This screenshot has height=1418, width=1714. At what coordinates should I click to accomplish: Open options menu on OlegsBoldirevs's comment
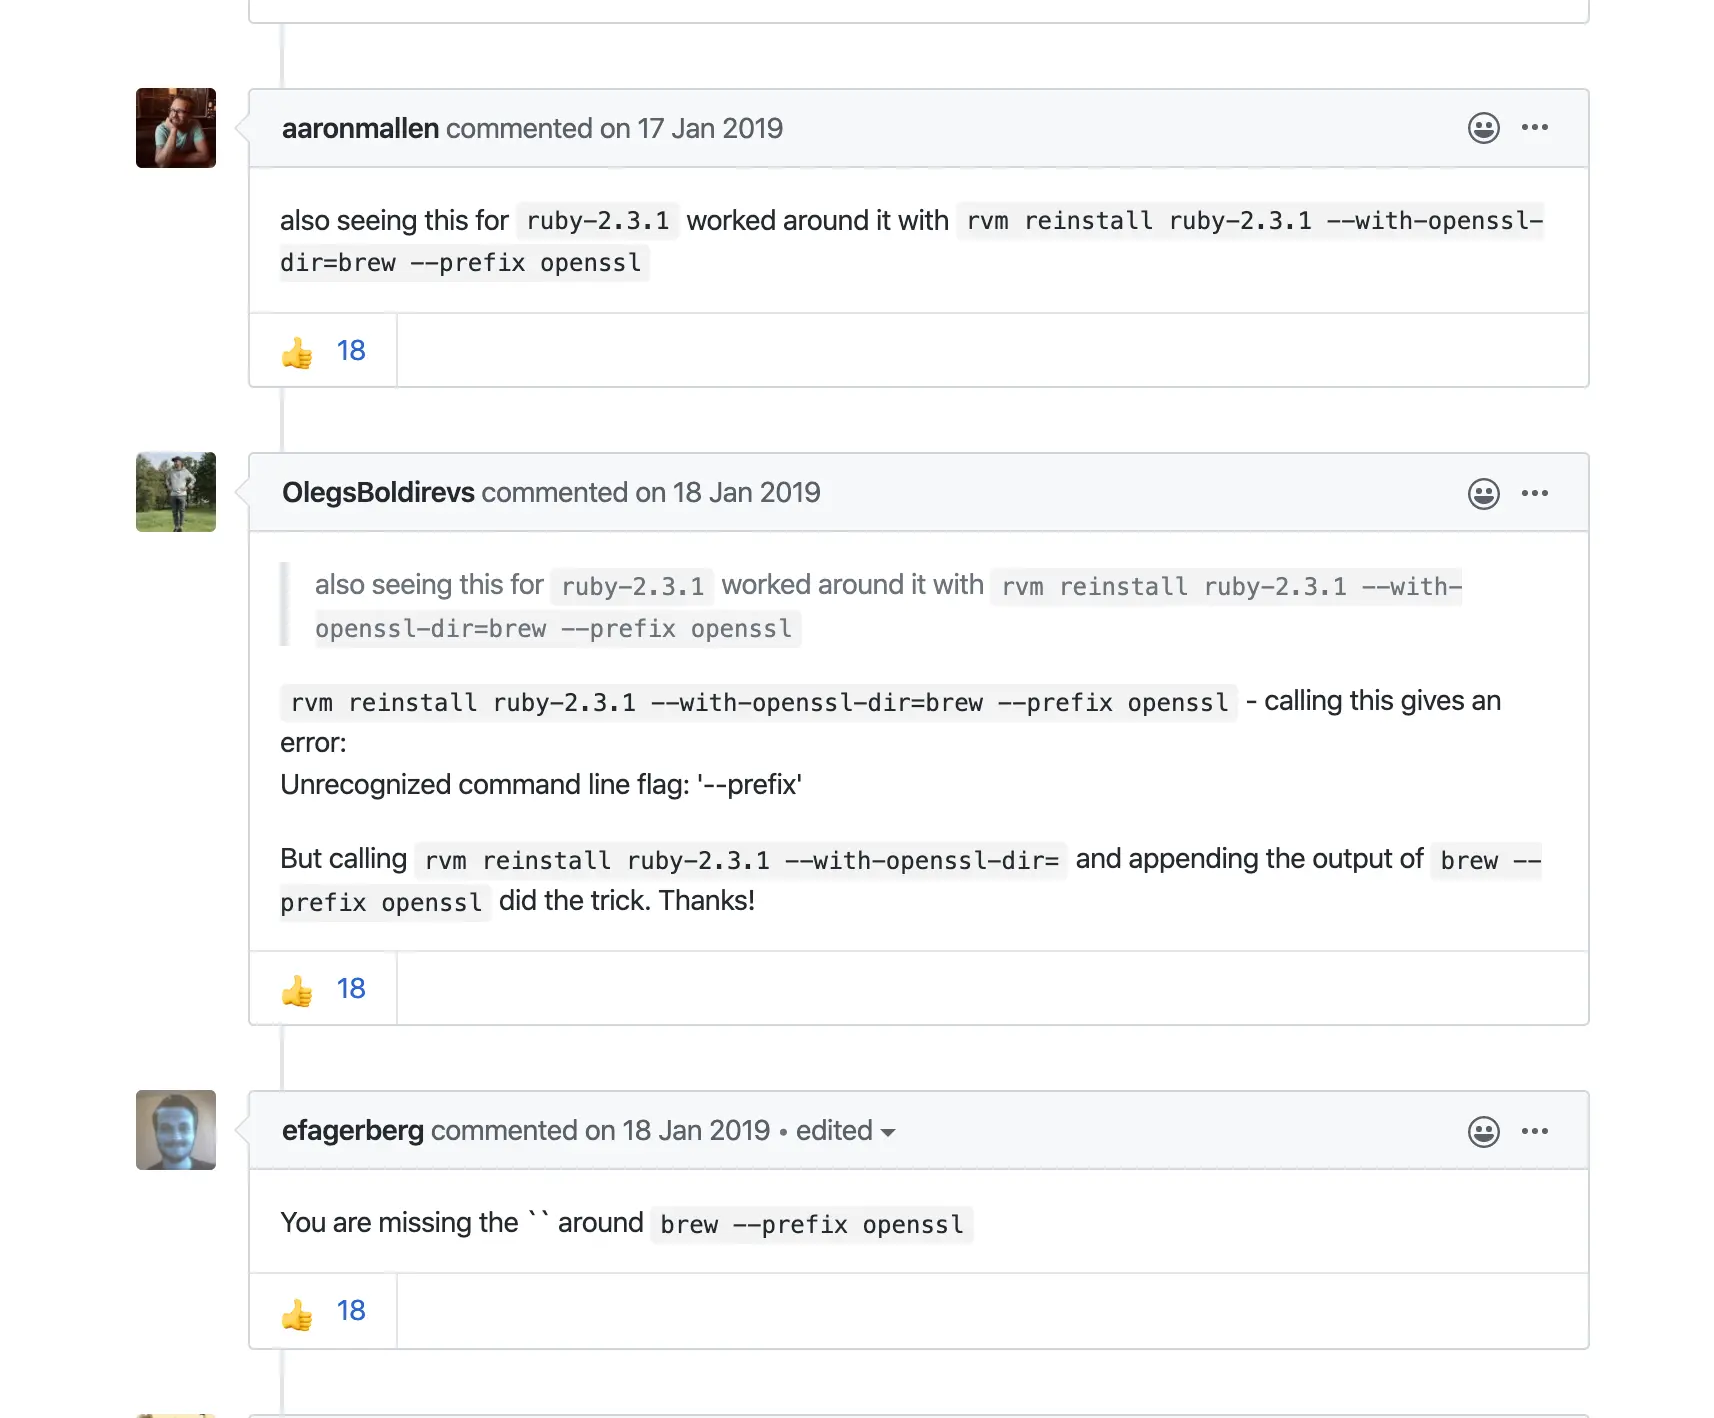[1535, 493]
